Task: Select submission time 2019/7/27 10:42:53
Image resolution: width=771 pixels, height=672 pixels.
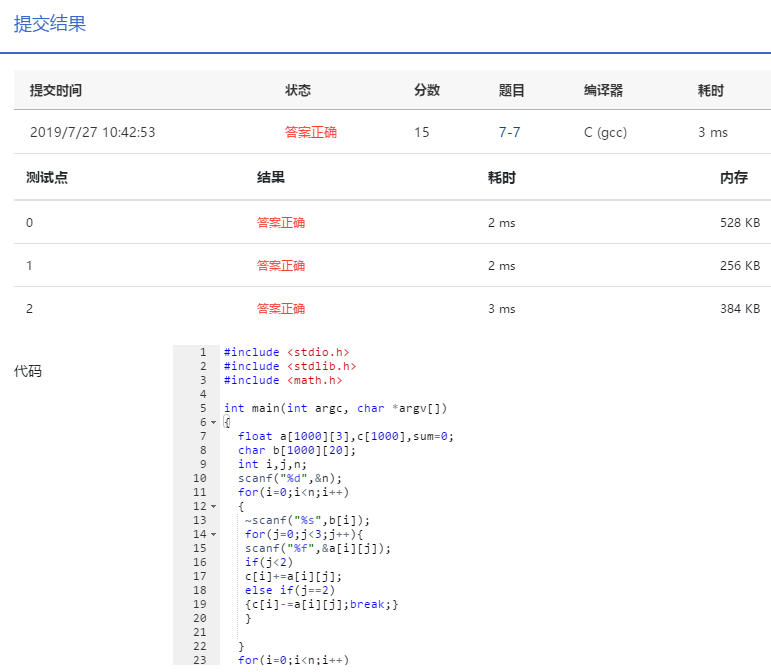Action: (x=92, y=132)
